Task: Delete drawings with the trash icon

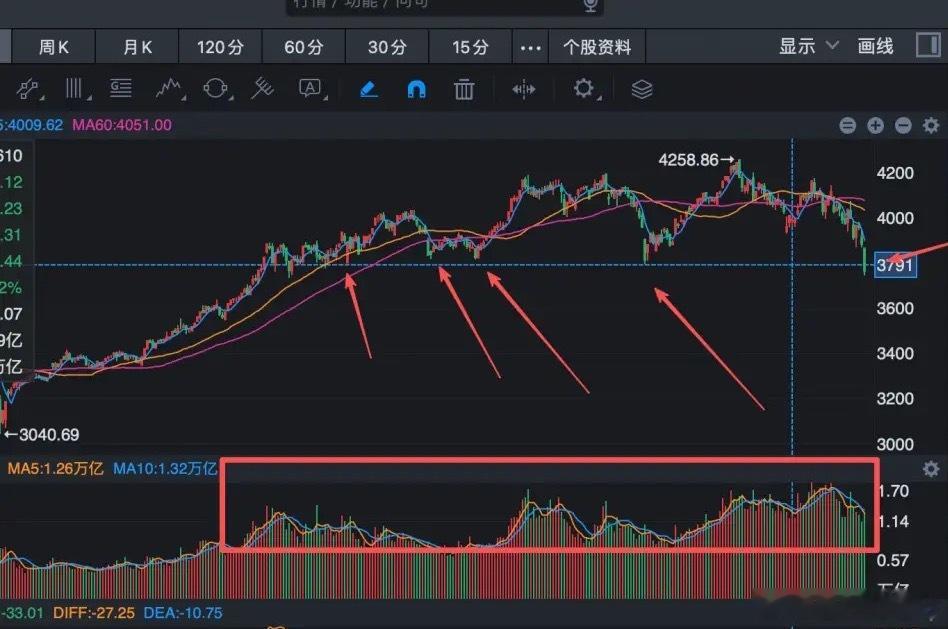Action: point(464,90)
